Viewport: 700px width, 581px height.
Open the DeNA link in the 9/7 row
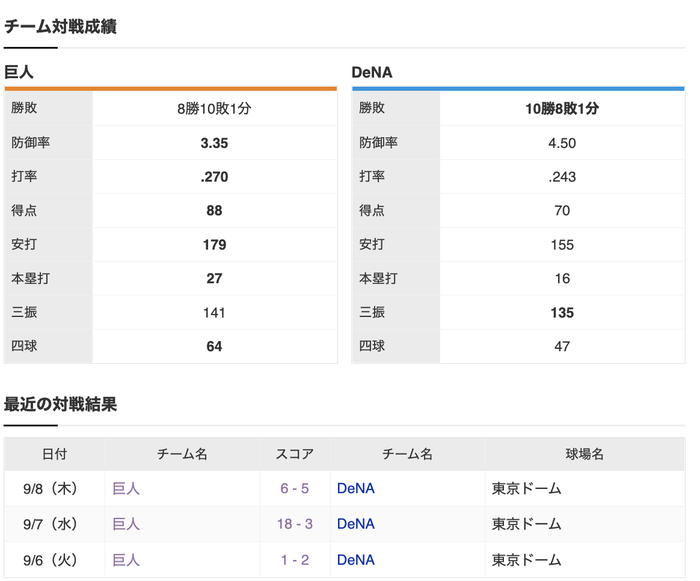pyautogui.click(x=356, y=524)
